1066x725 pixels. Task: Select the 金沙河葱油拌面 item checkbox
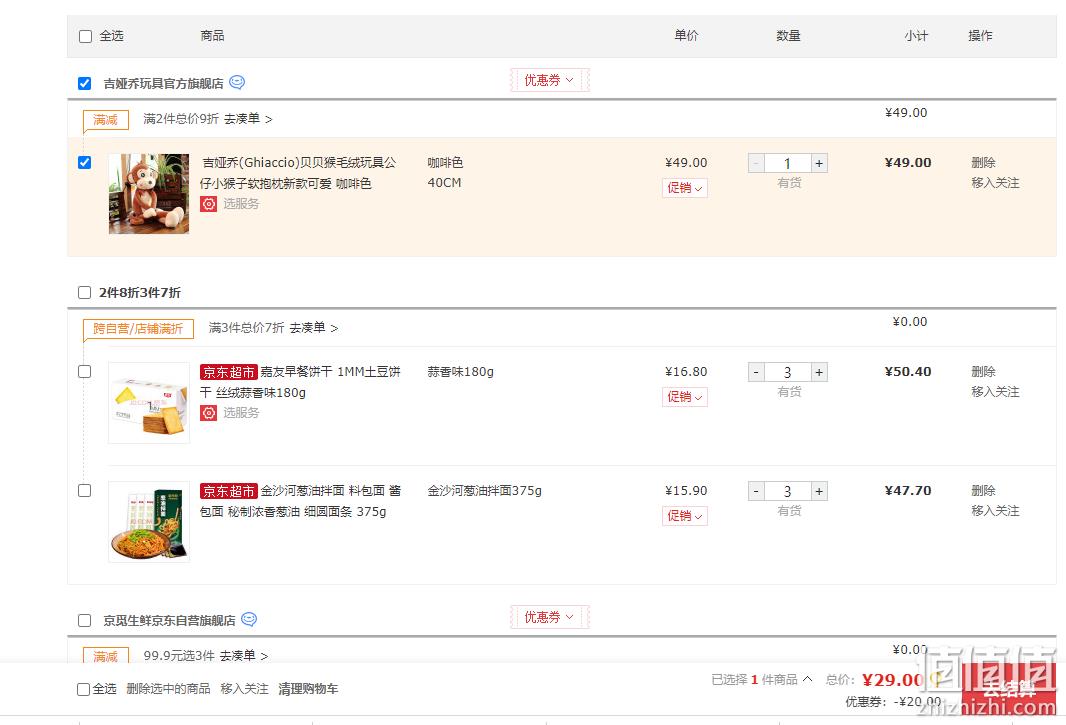[84, 490]
